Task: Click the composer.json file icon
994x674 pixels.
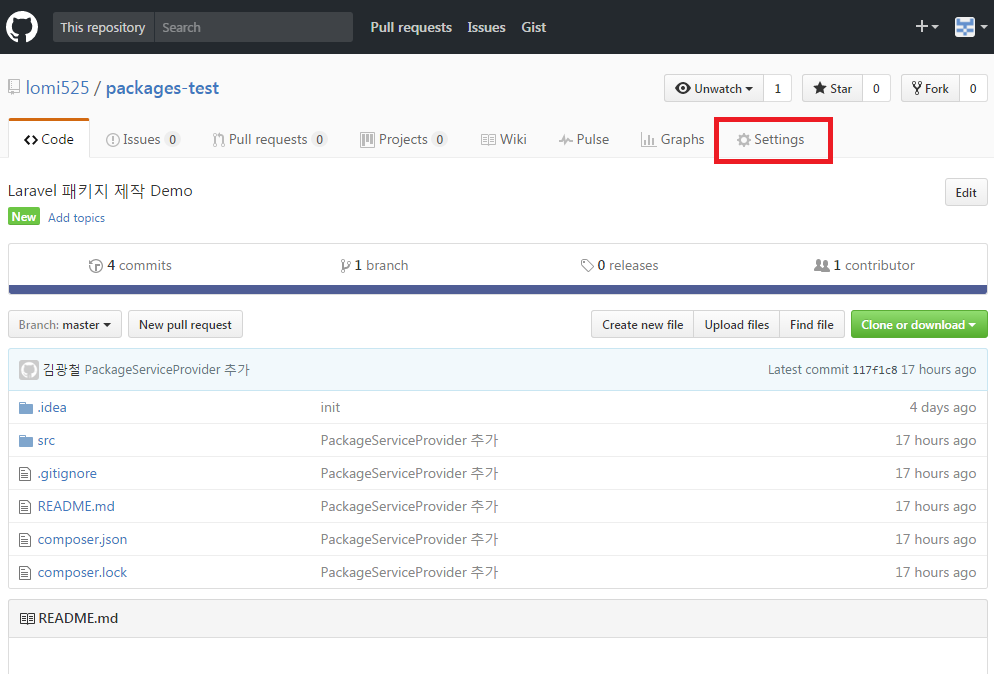Action: point(25,540)
